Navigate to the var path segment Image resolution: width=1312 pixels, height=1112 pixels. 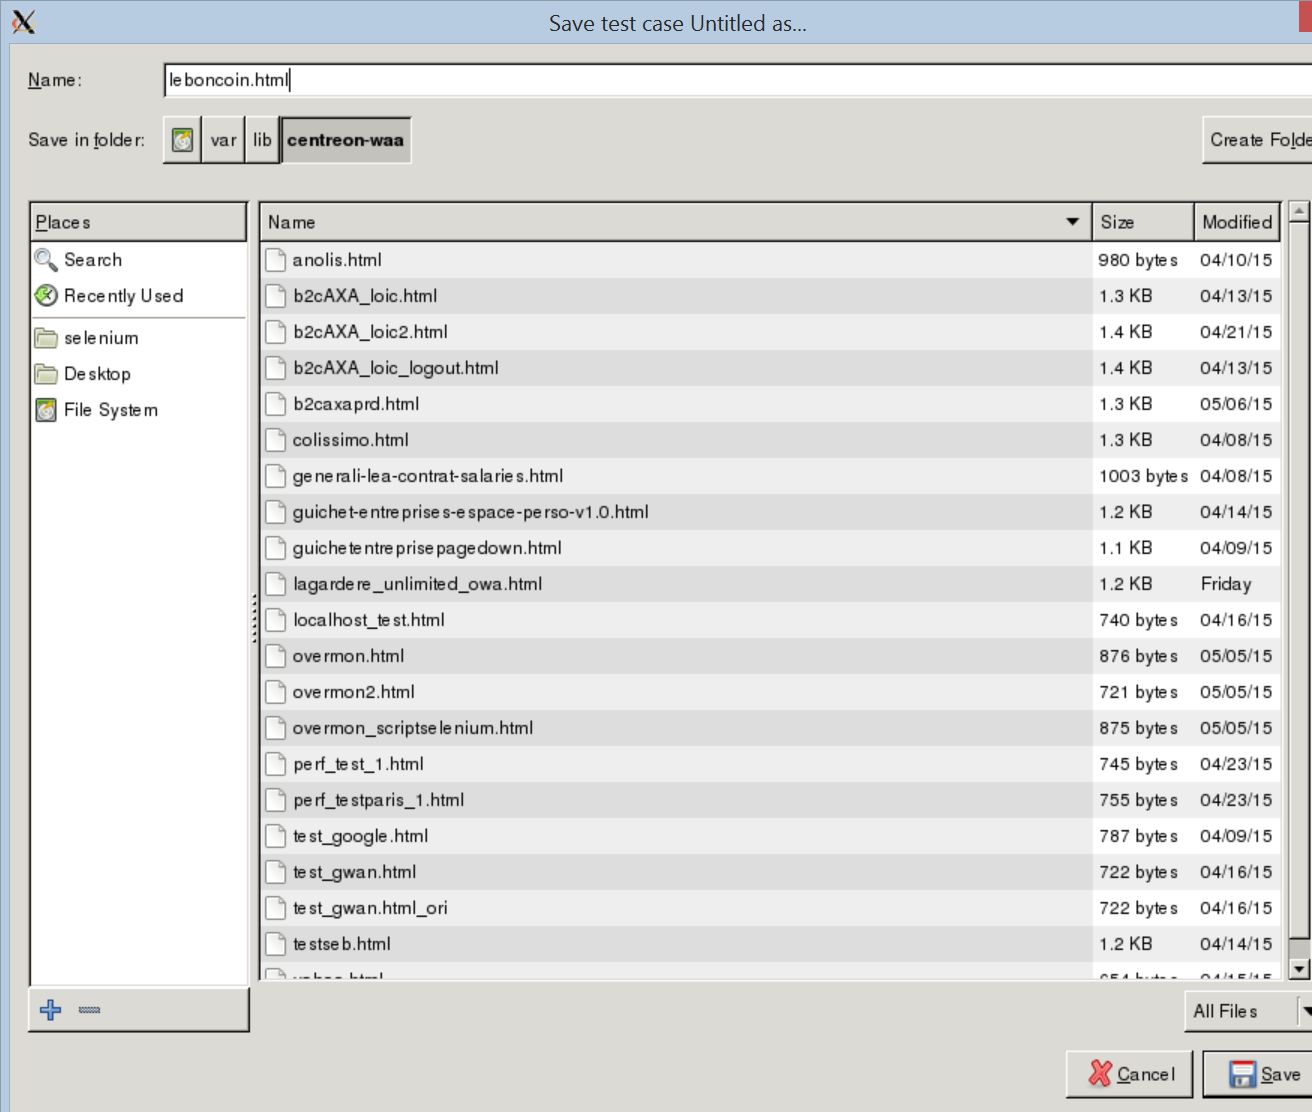[x=223, y=140]
